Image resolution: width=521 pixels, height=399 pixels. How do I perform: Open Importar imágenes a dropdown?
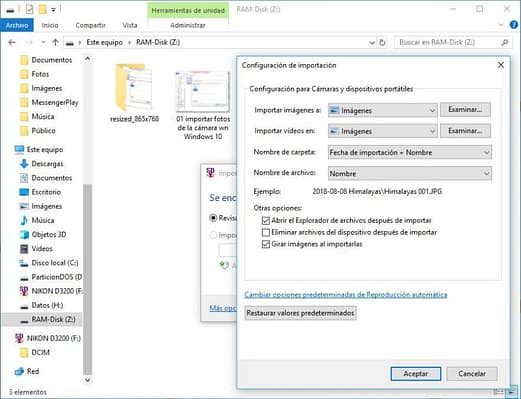coord(382,110)
